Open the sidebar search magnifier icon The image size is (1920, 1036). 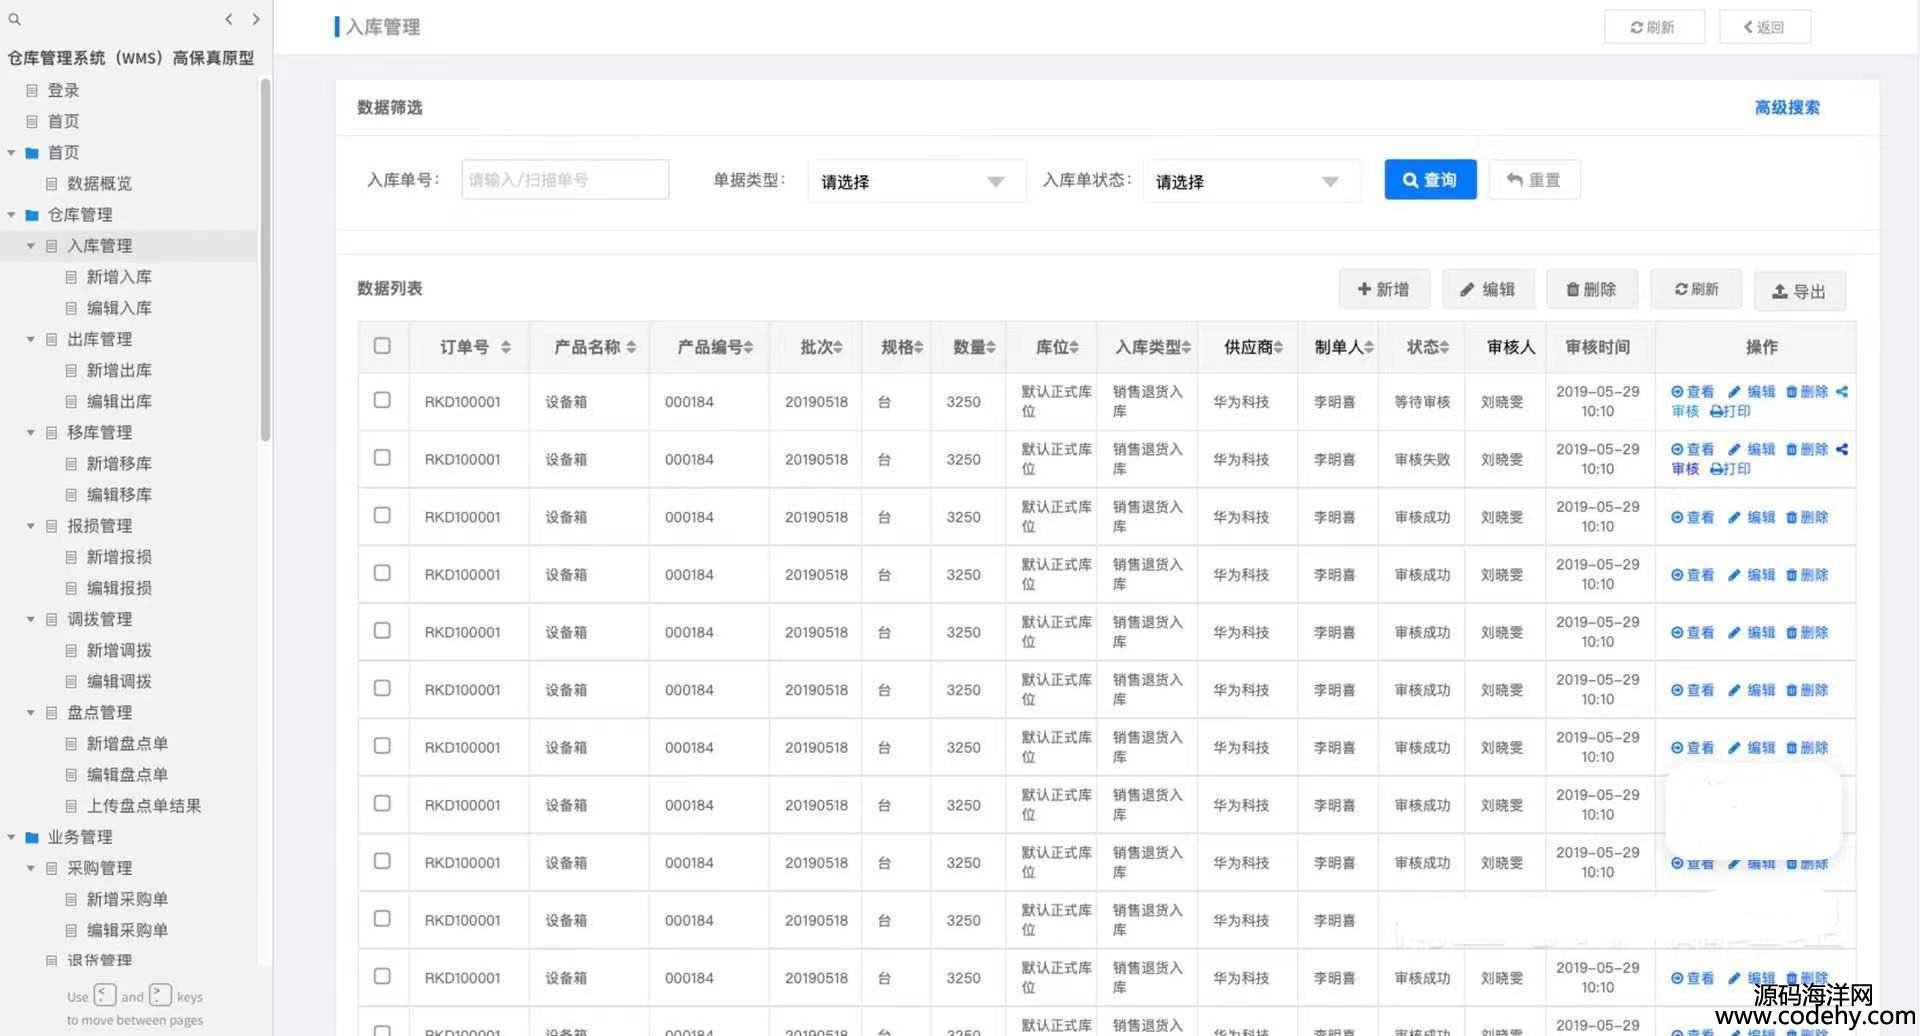tap(14, 19)
